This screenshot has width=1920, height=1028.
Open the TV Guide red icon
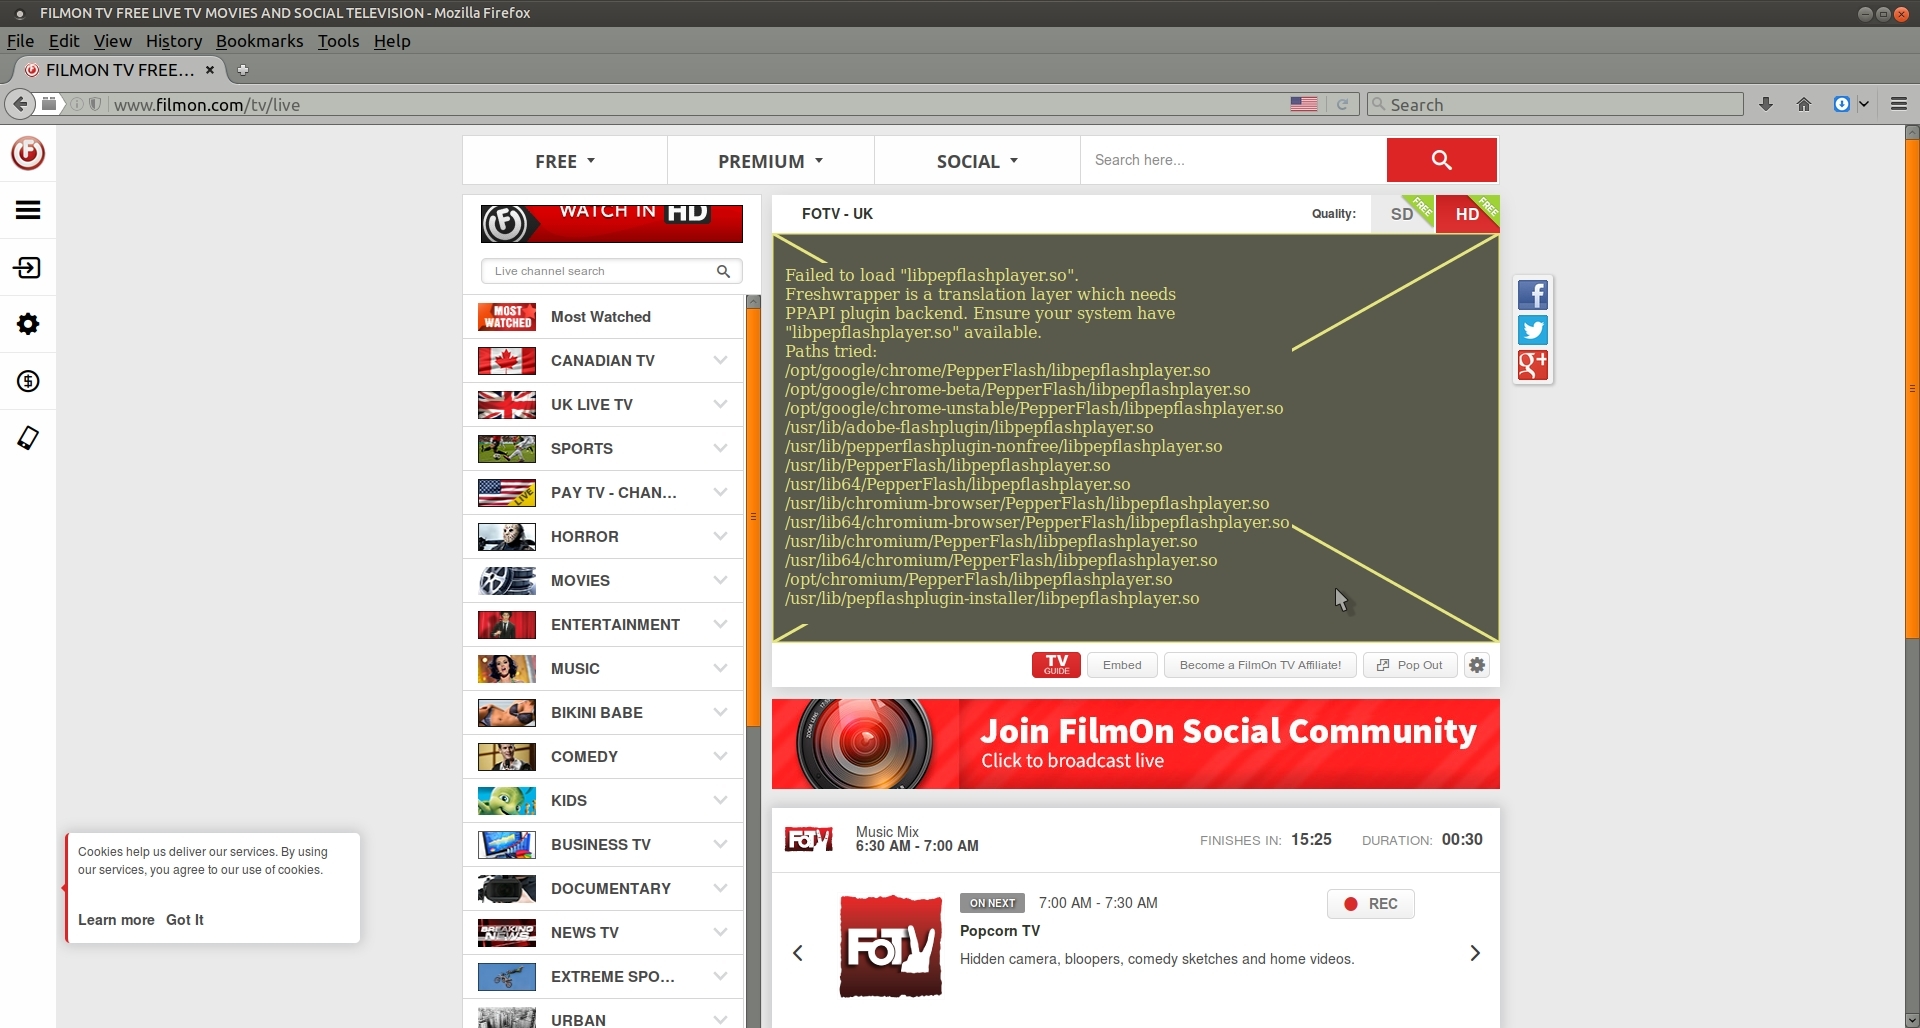1056,665
